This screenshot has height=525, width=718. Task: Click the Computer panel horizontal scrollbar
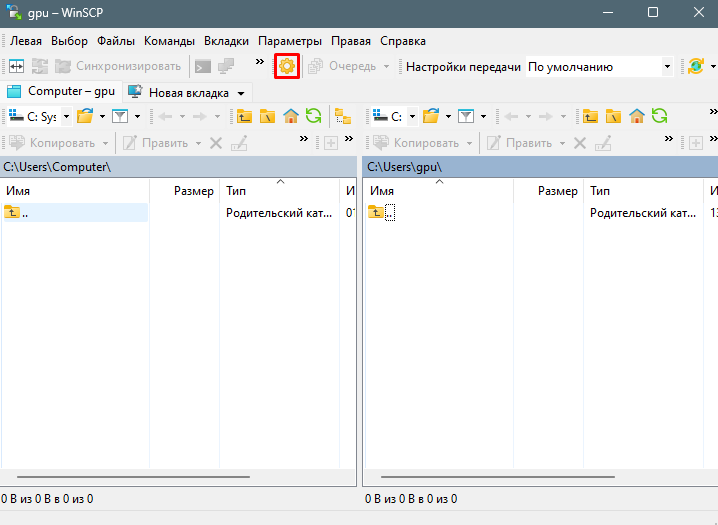pos(133,477)
